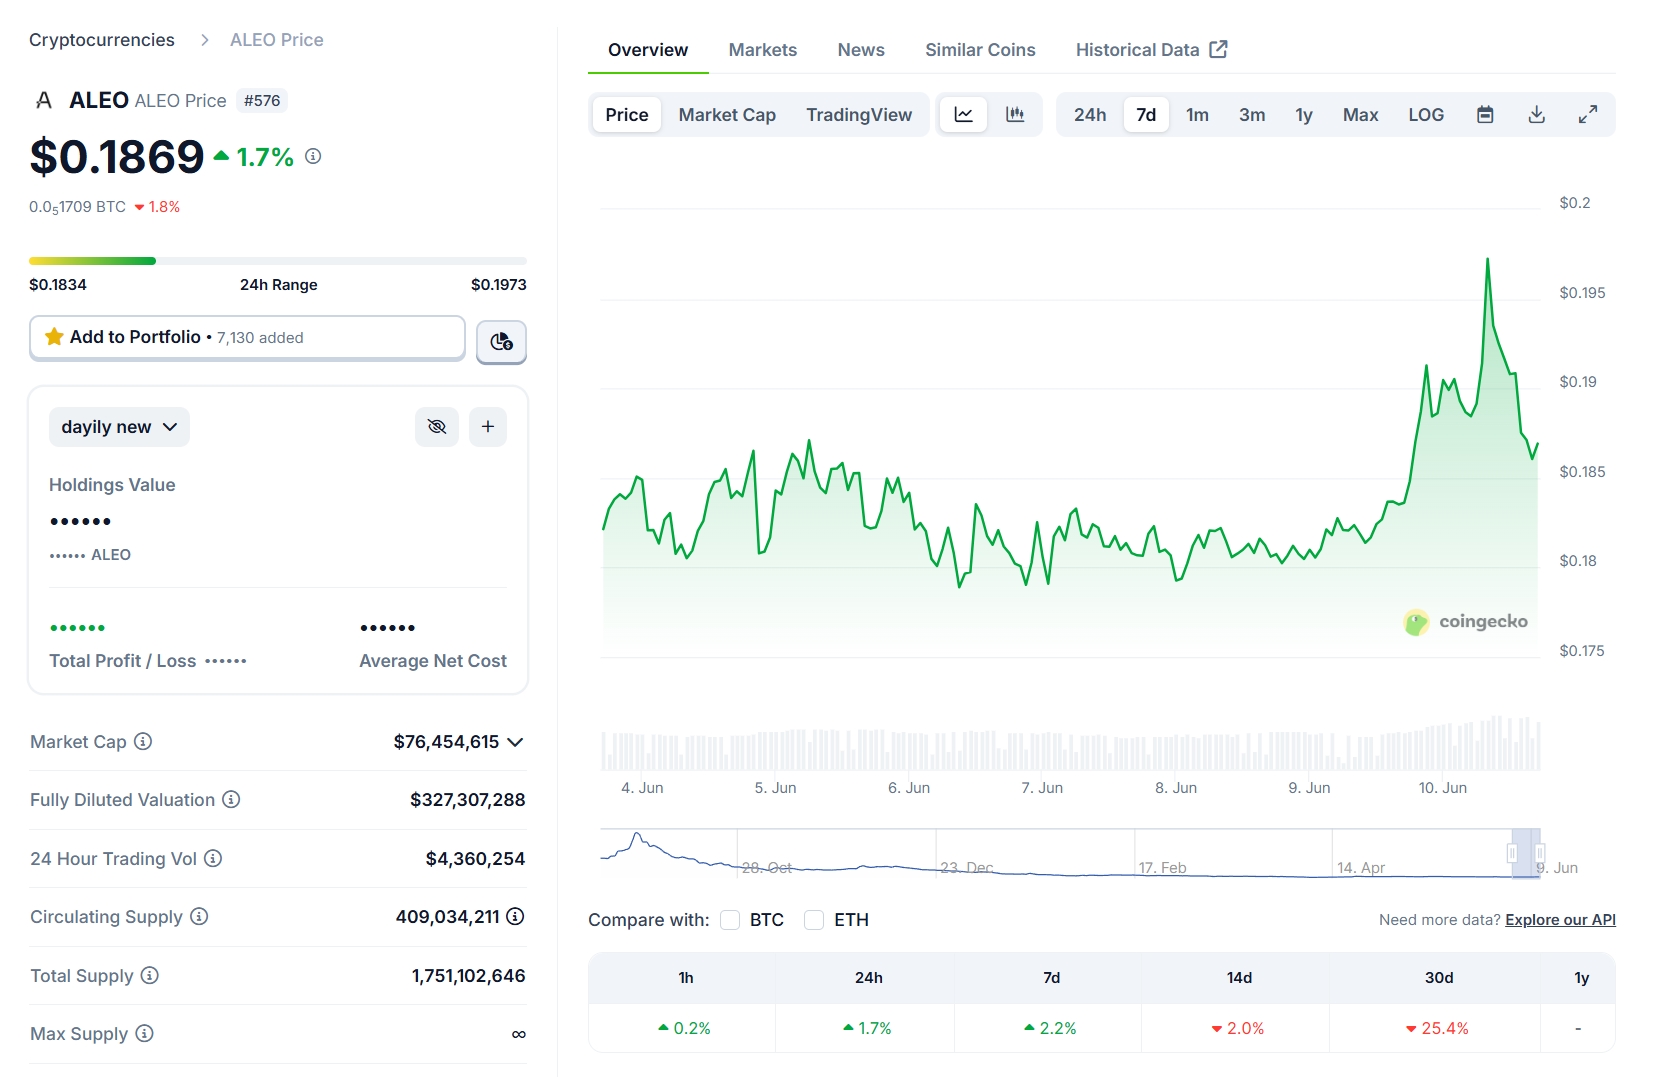Open the Overview tab
This screenshot has width=1654, height=1077.
coord(648,50)
